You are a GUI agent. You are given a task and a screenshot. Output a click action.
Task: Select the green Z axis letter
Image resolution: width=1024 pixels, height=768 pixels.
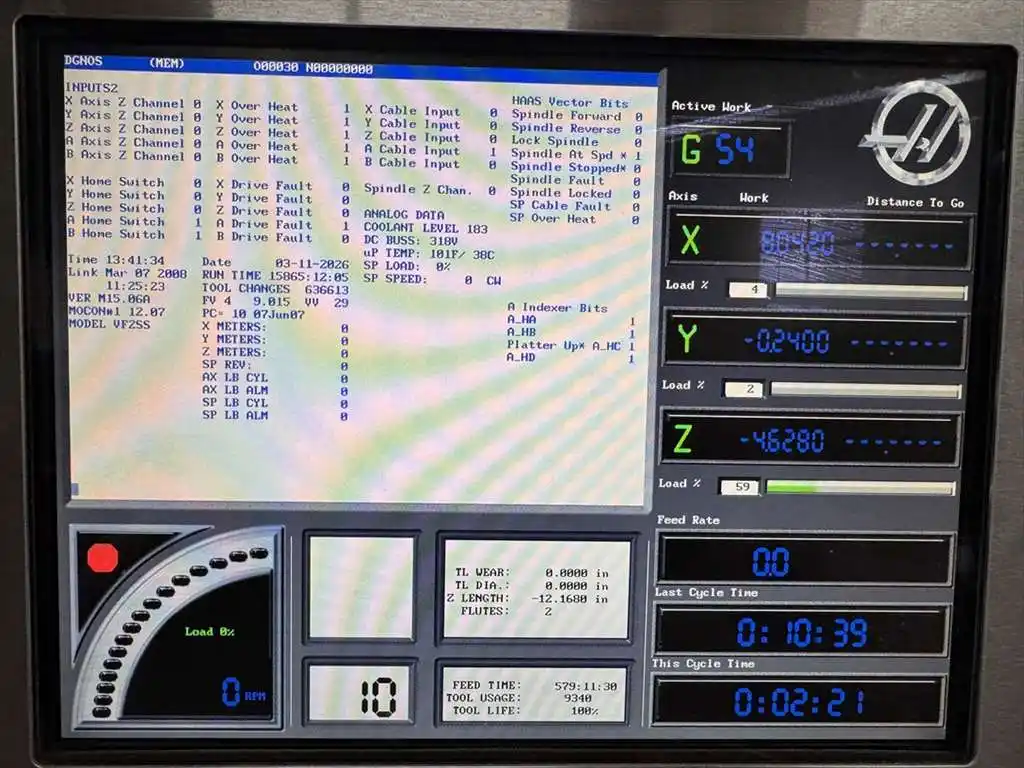[x=682, y=439]
